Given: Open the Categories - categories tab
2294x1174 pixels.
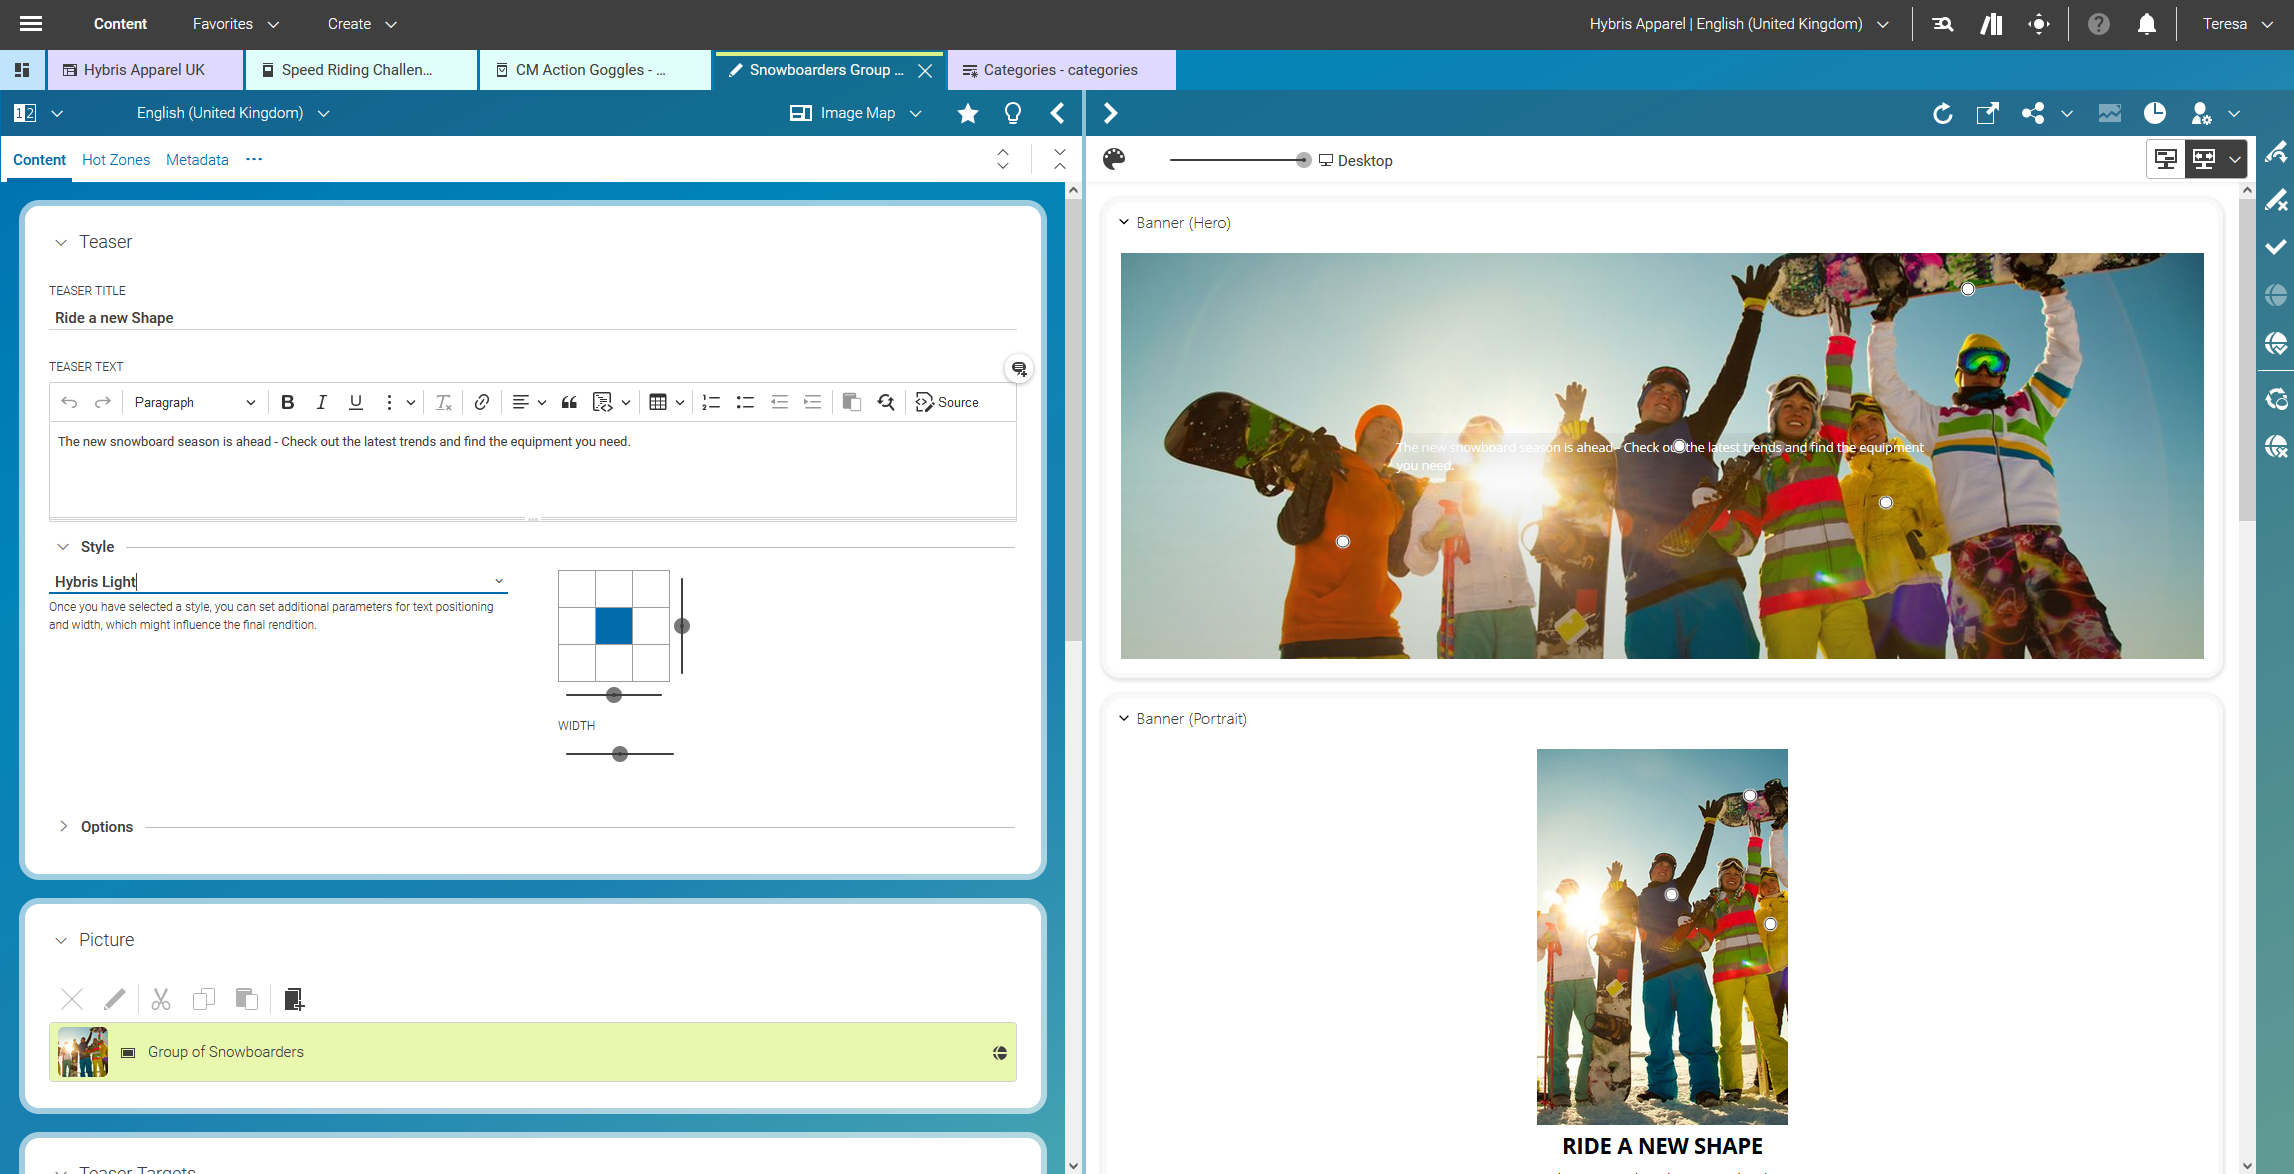Looking at the screenshot, I should [1059, 70].
